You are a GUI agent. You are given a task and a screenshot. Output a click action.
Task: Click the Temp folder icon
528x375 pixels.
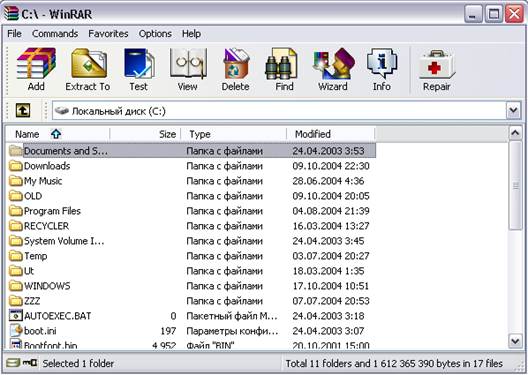15,256
